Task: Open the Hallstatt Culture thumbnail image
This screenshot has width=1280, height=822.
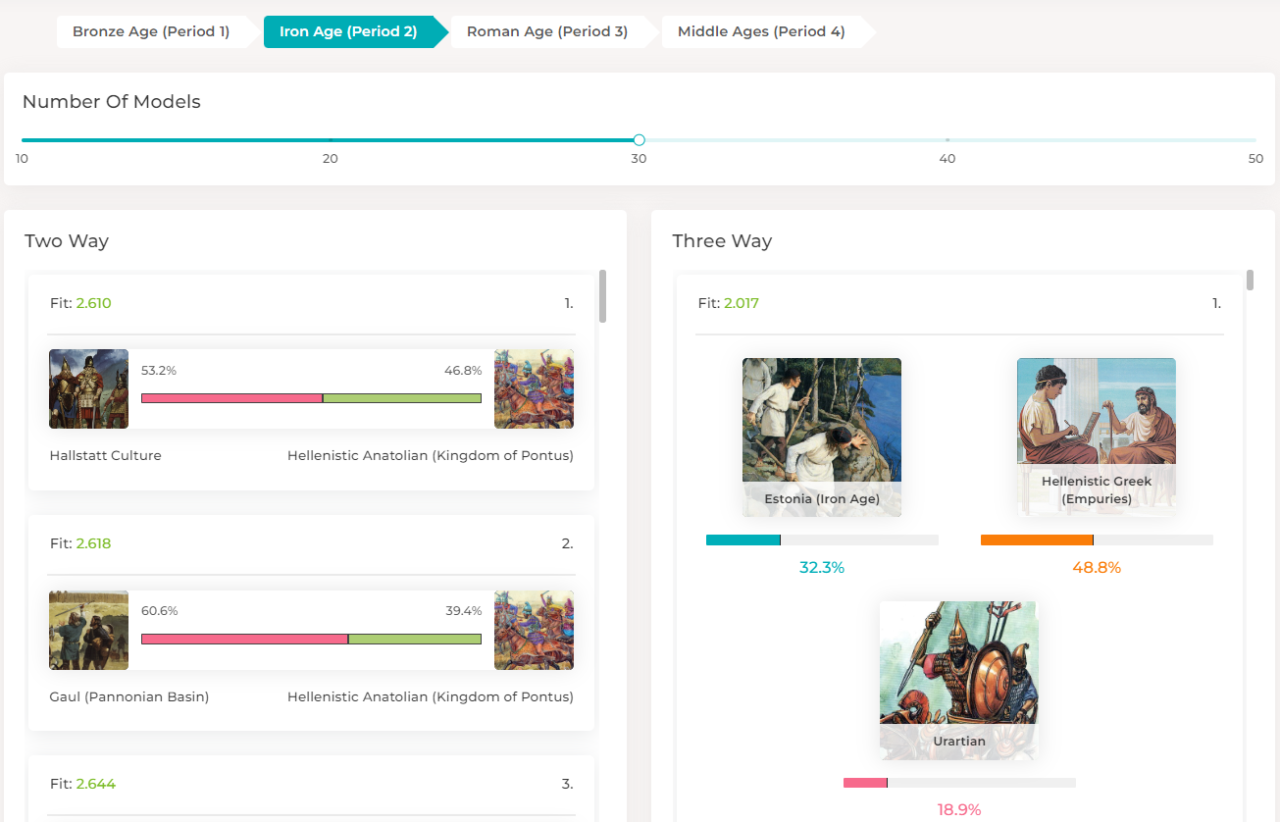Action: [89, 389]
